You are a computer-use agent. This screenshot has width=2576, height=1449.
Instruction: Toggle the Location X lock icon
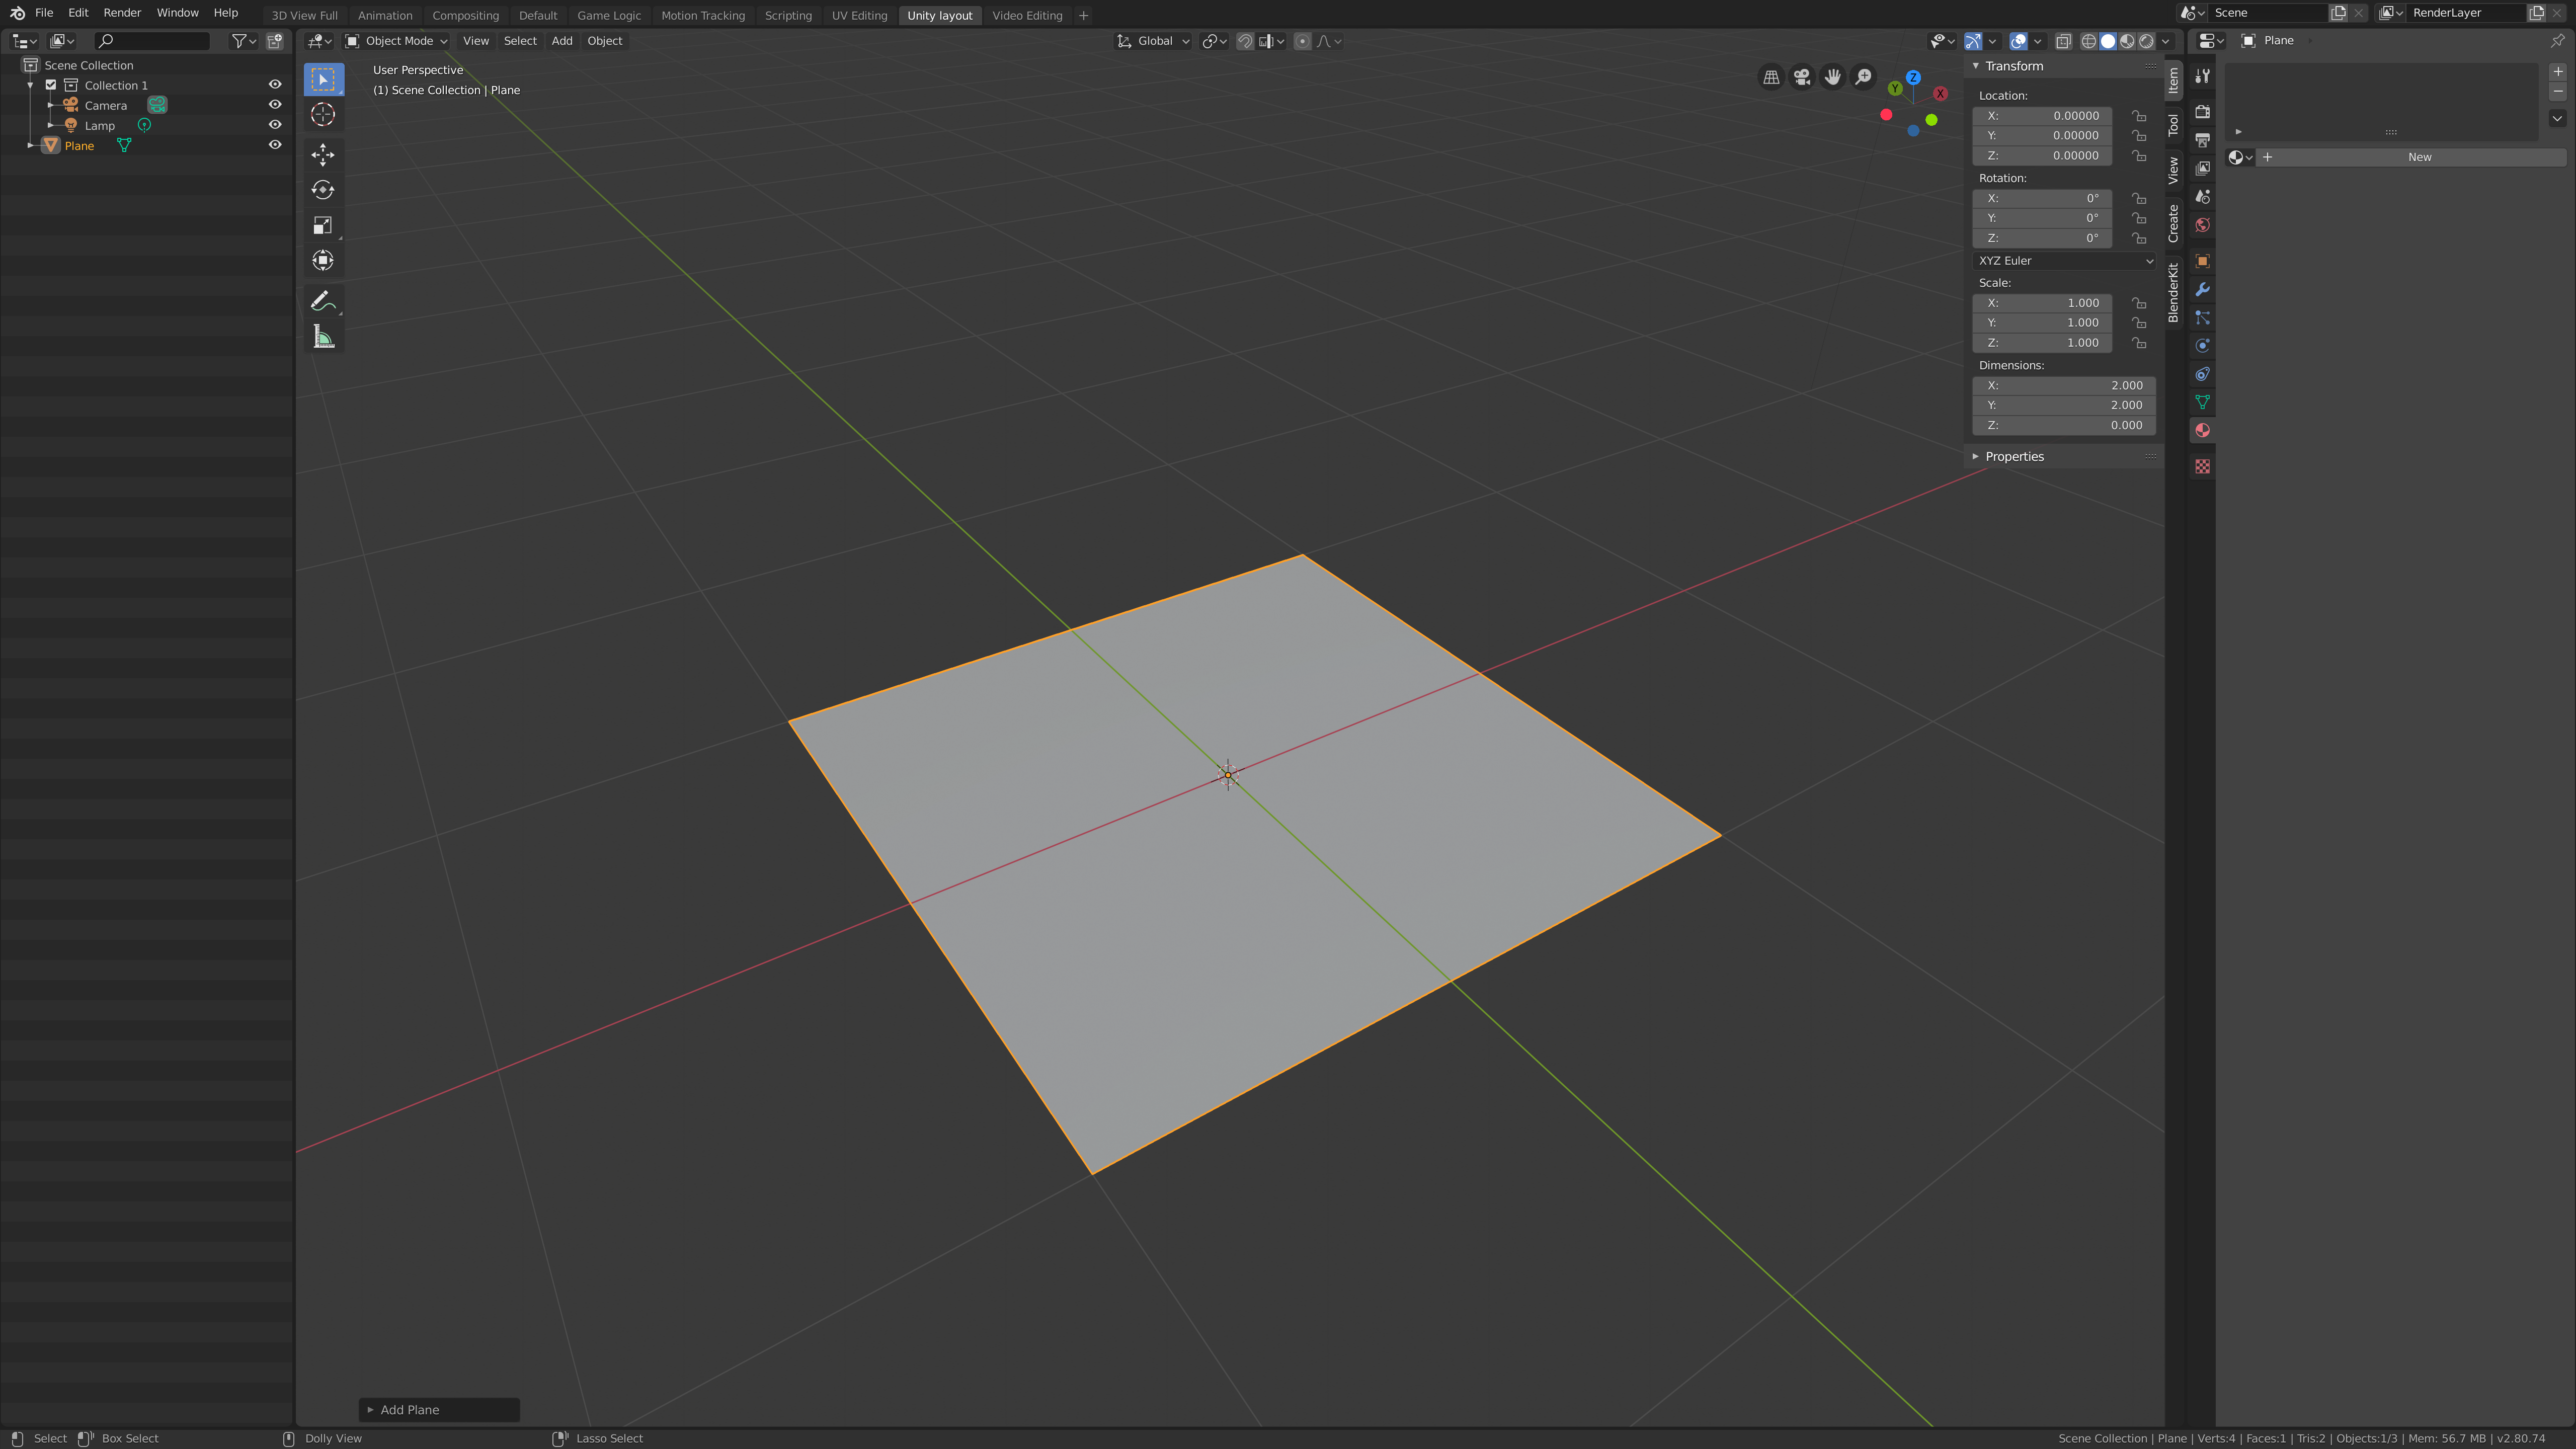2139,116
